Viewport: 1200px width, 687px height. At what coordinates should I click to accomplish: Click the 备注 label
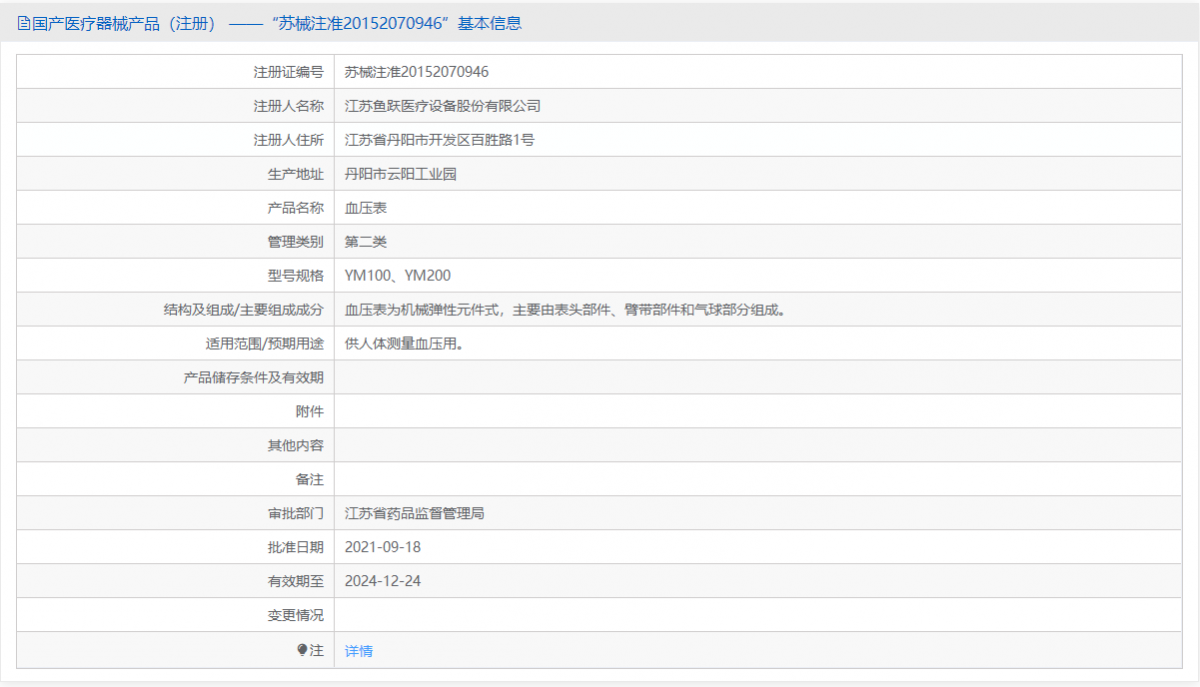pyautogui.click(x=310, y=480)
